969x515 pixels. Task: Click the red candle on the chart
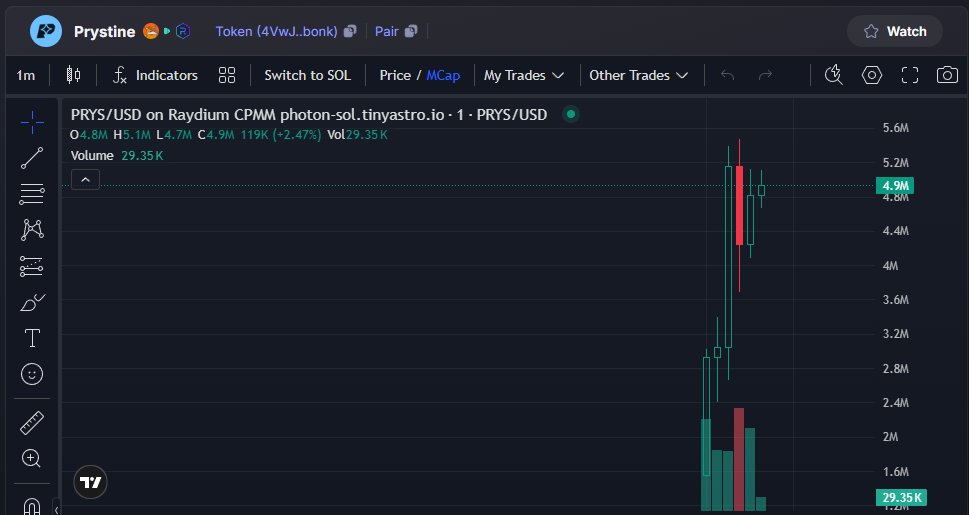pyautogui.click(x=739, y=205)
